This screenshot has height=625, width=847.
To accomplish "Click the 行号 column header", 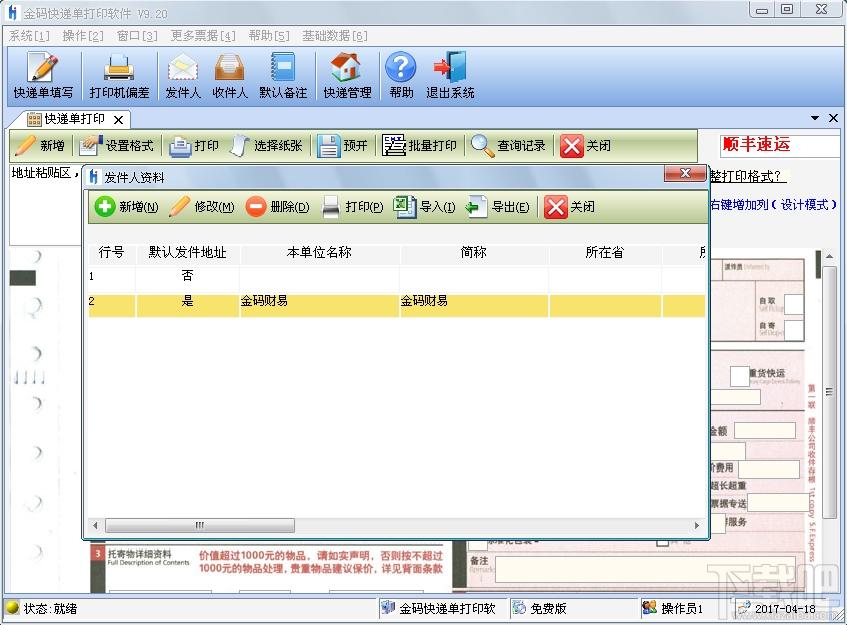I will coord(111,253).
